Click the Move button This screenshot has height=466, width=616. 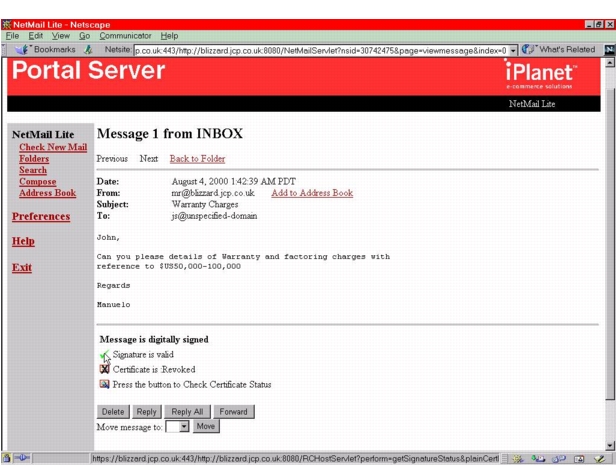pyautogui.click(x=206, y=426)
